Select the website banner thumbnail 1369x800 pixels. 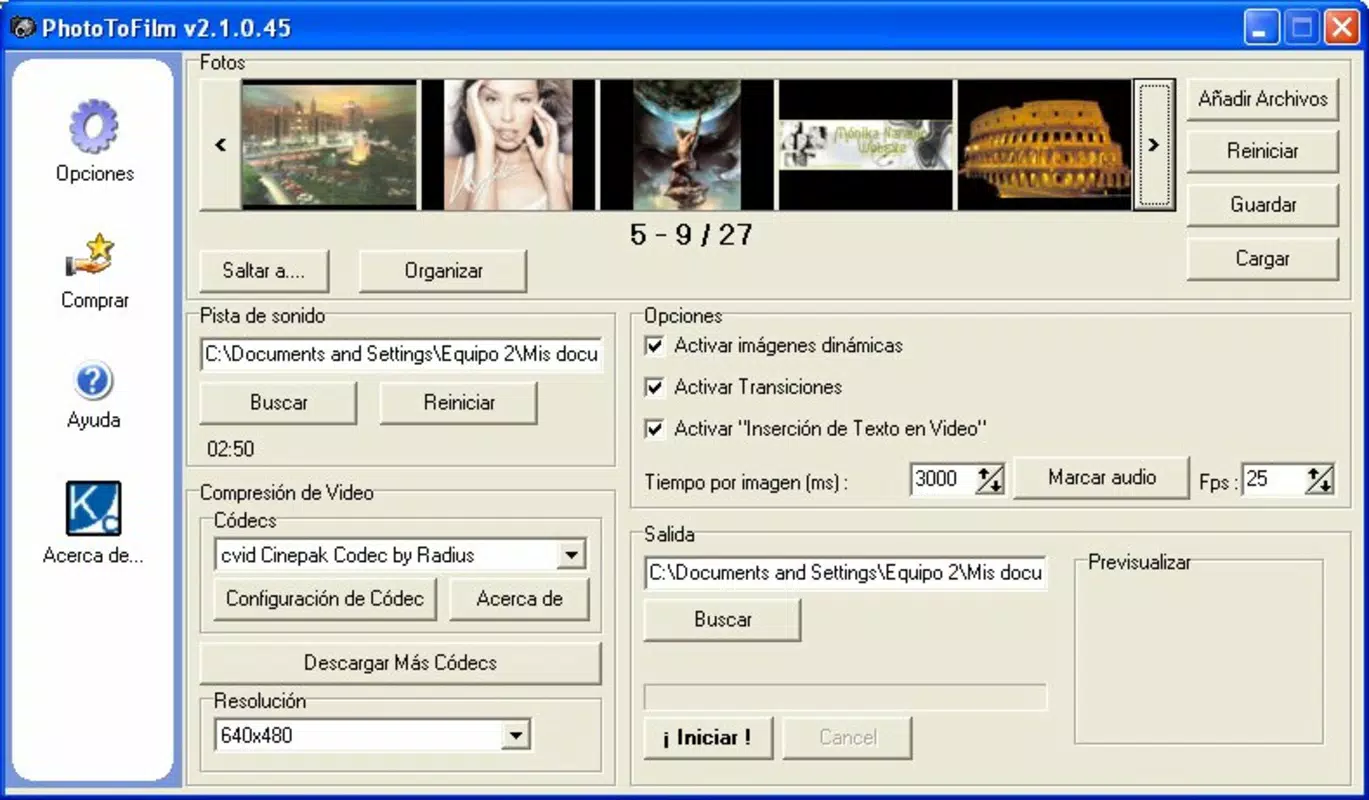click(866, 145)
